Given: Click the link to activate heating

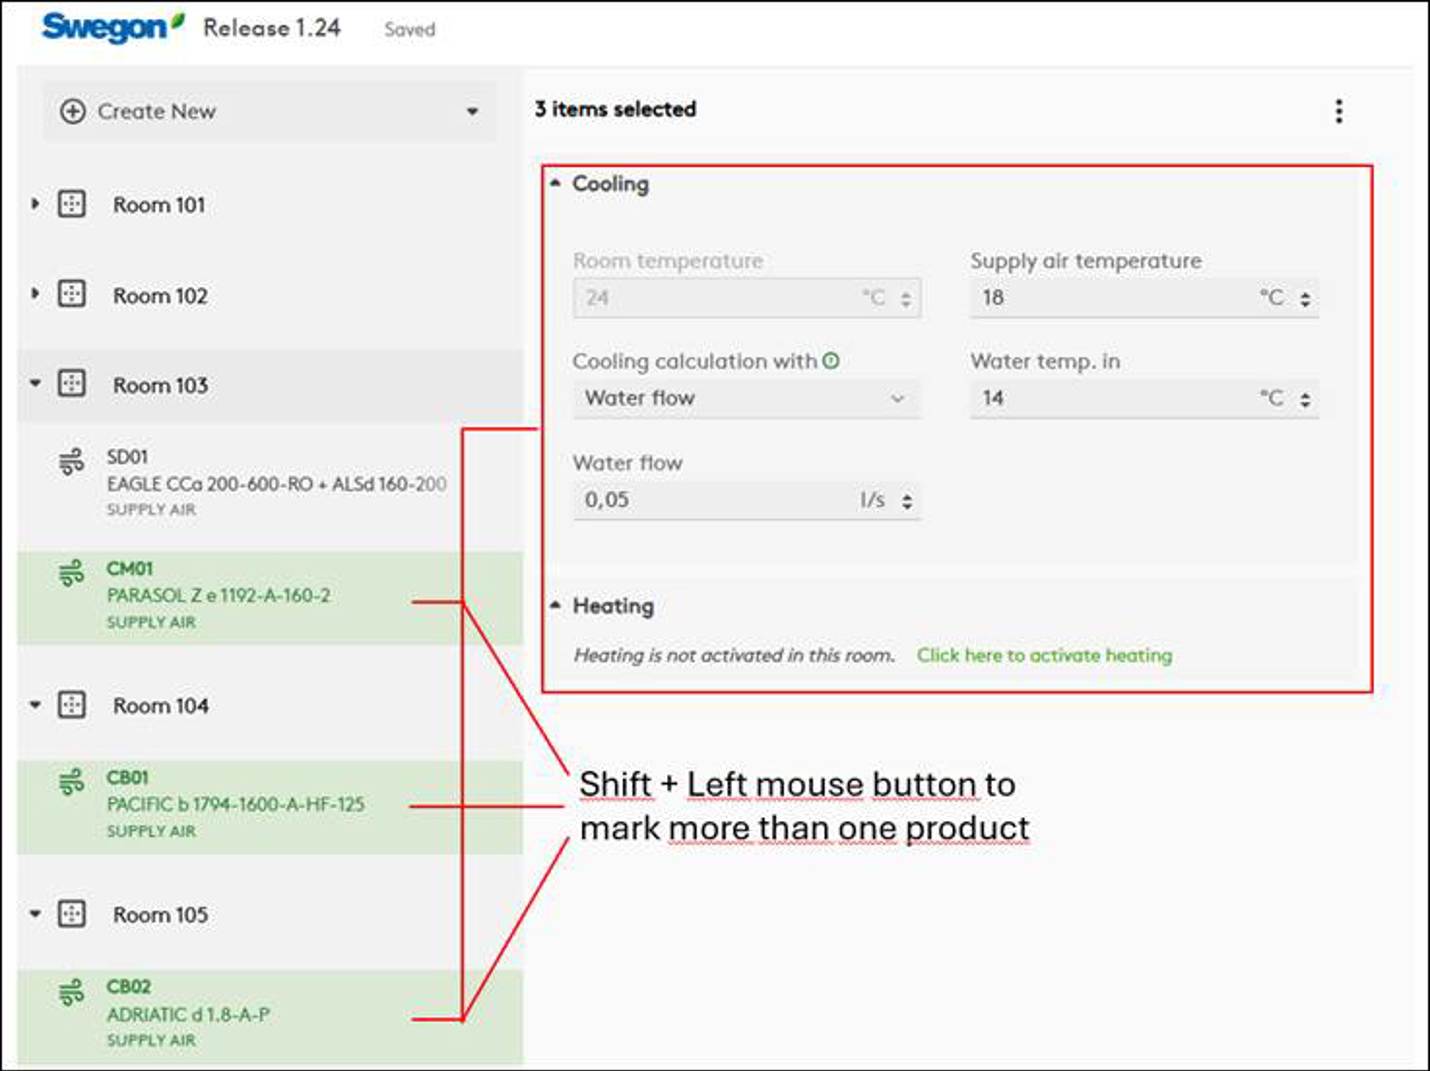Looking at the screenshot, I should coord(1044,655).
